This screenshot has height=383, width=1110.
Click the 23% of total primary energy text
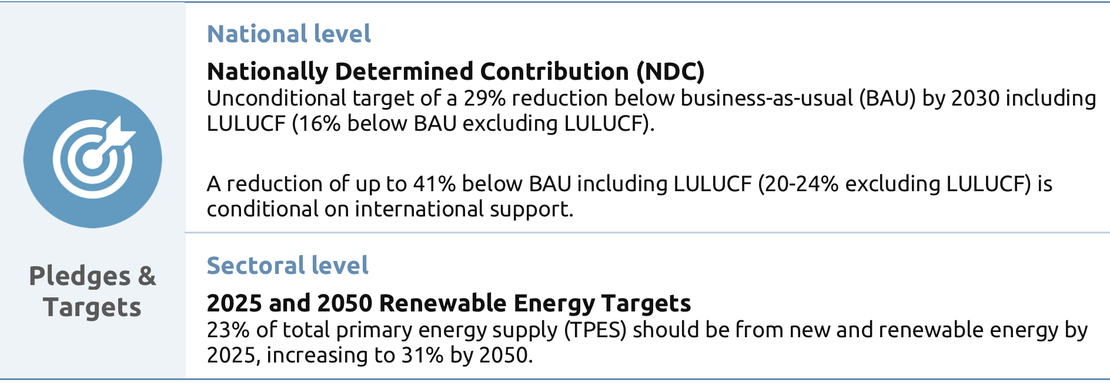647,331
